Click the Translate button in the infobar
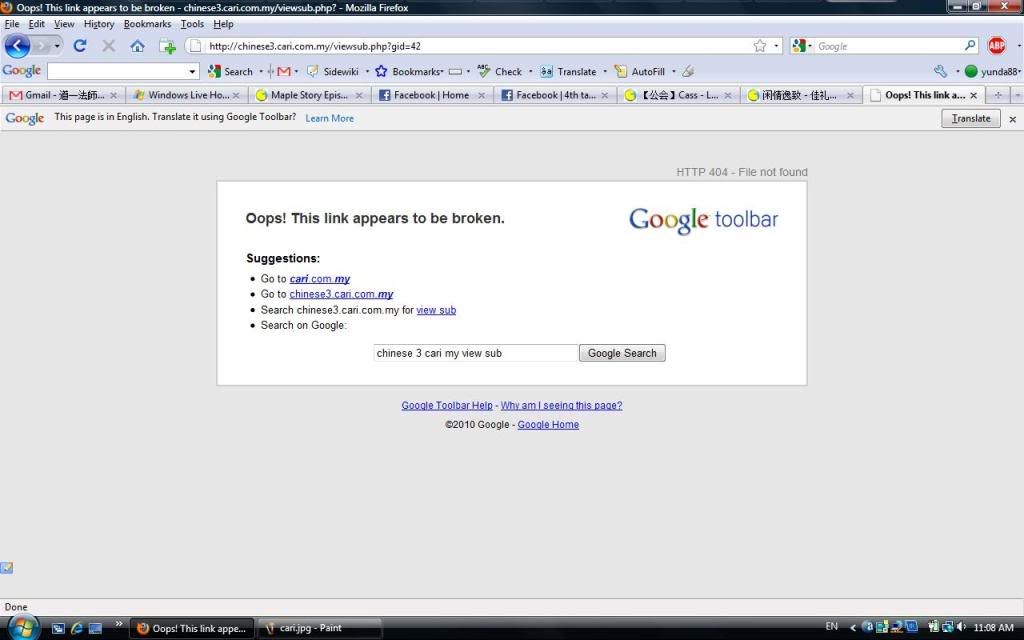Viewport: 1024px width, 640px height. 970,118
